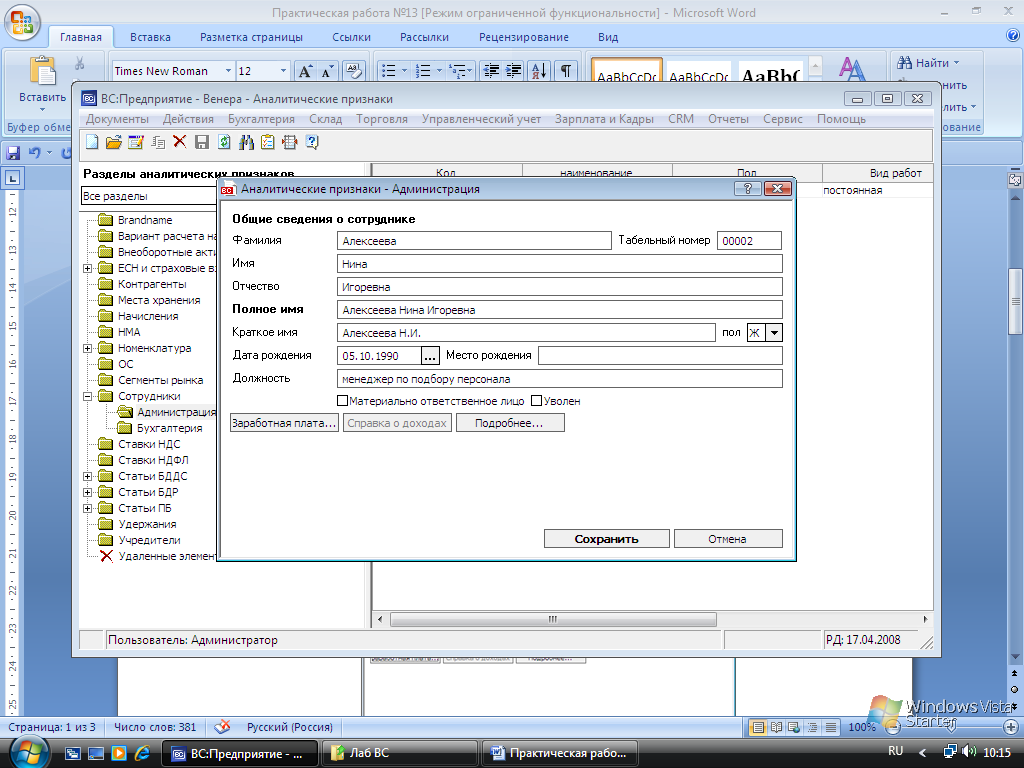
Task: Open the Зарплата и Кадры menu
Action: tap(604, 119)
